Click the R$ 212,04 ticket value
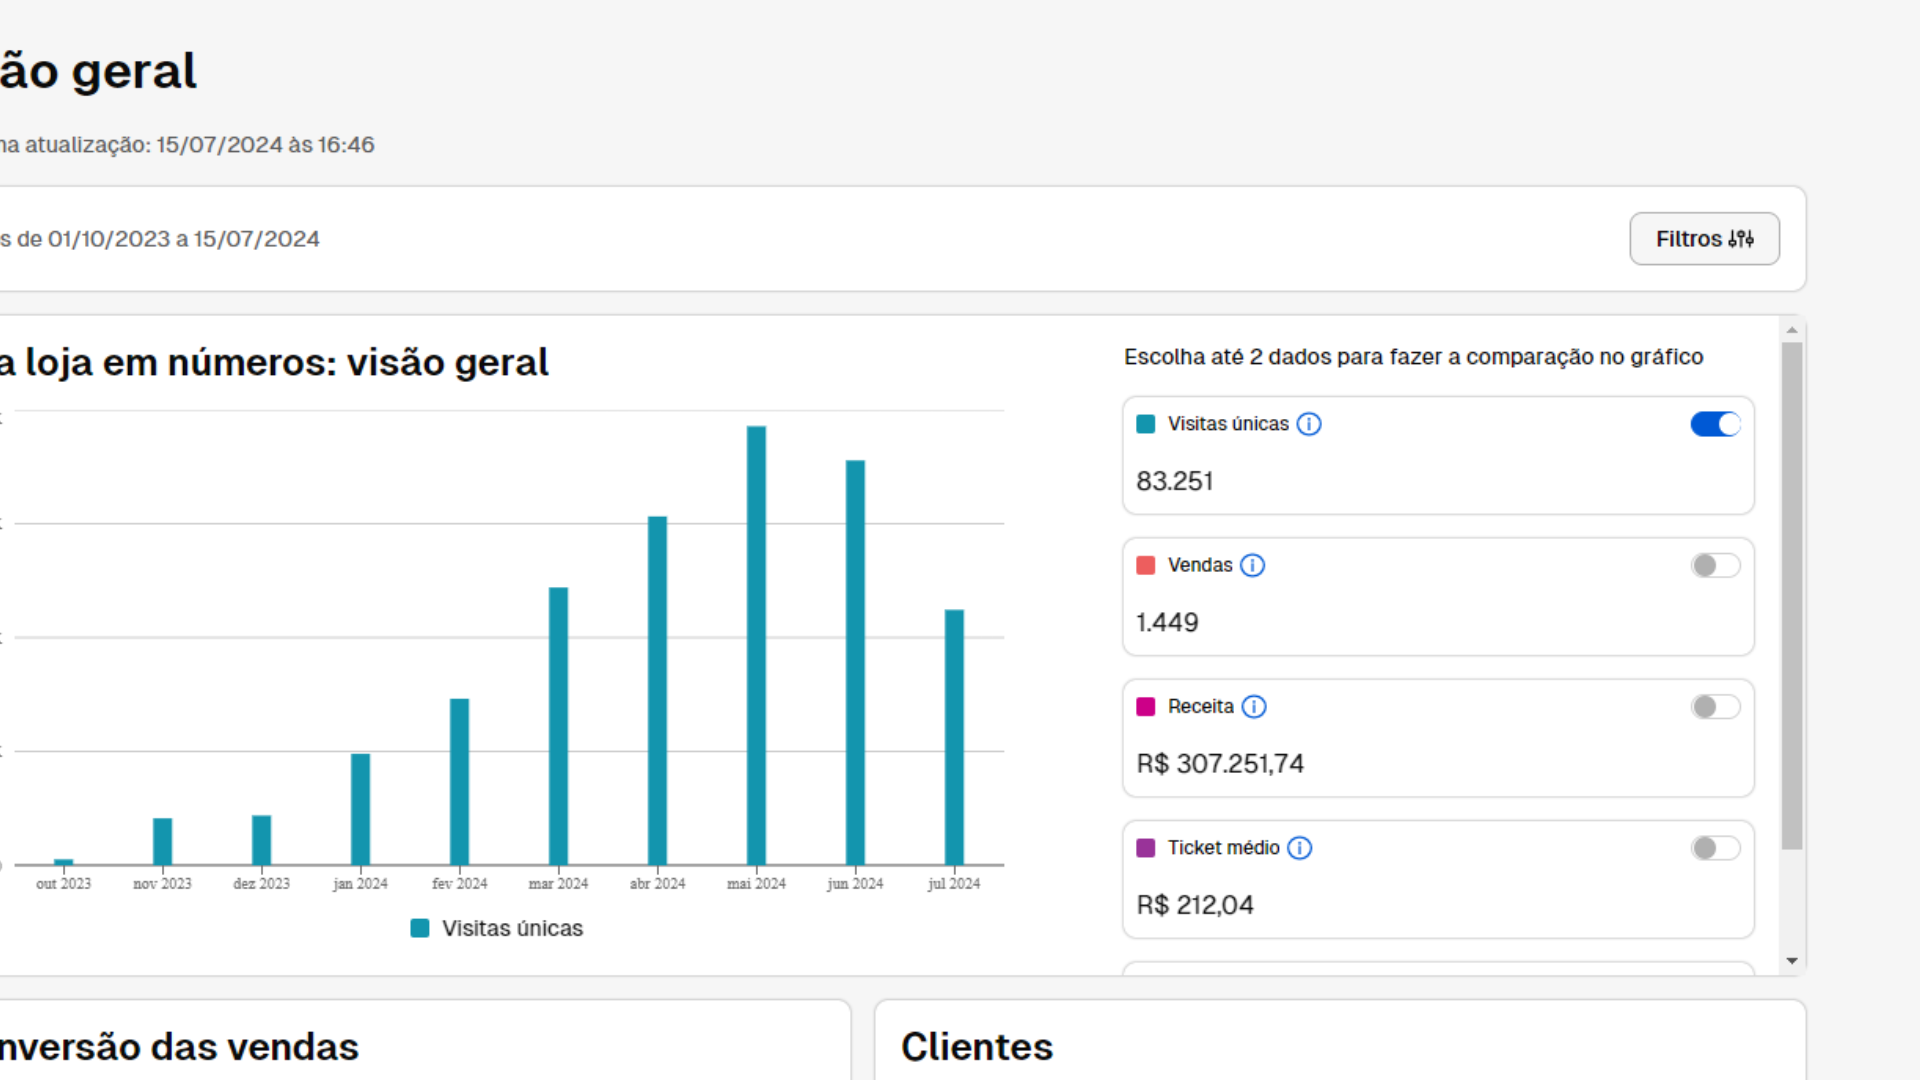1920x1080 pixels. point(1195,905)
